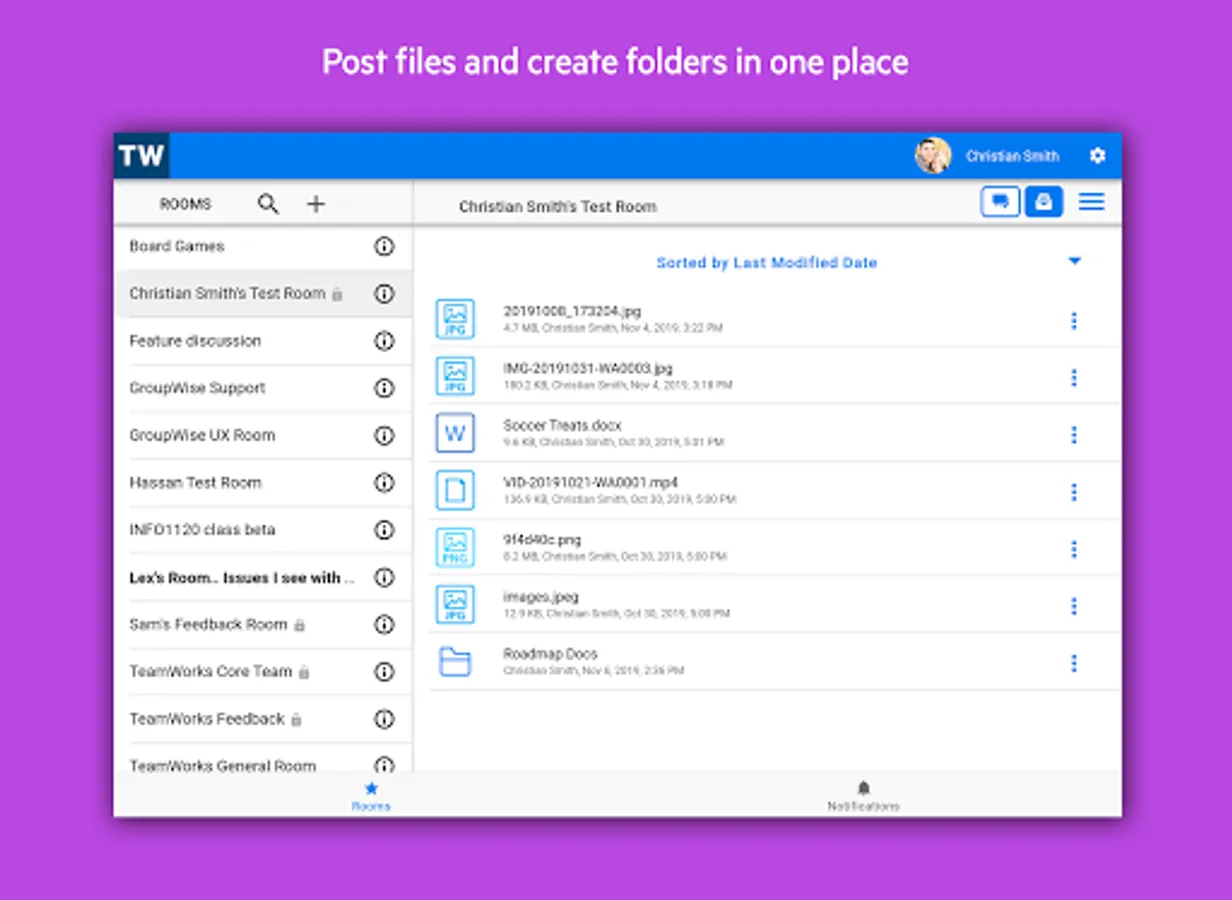1232x900 pixels.
Task: Open the hamburger menu icon
Action: coord(1091,202)
